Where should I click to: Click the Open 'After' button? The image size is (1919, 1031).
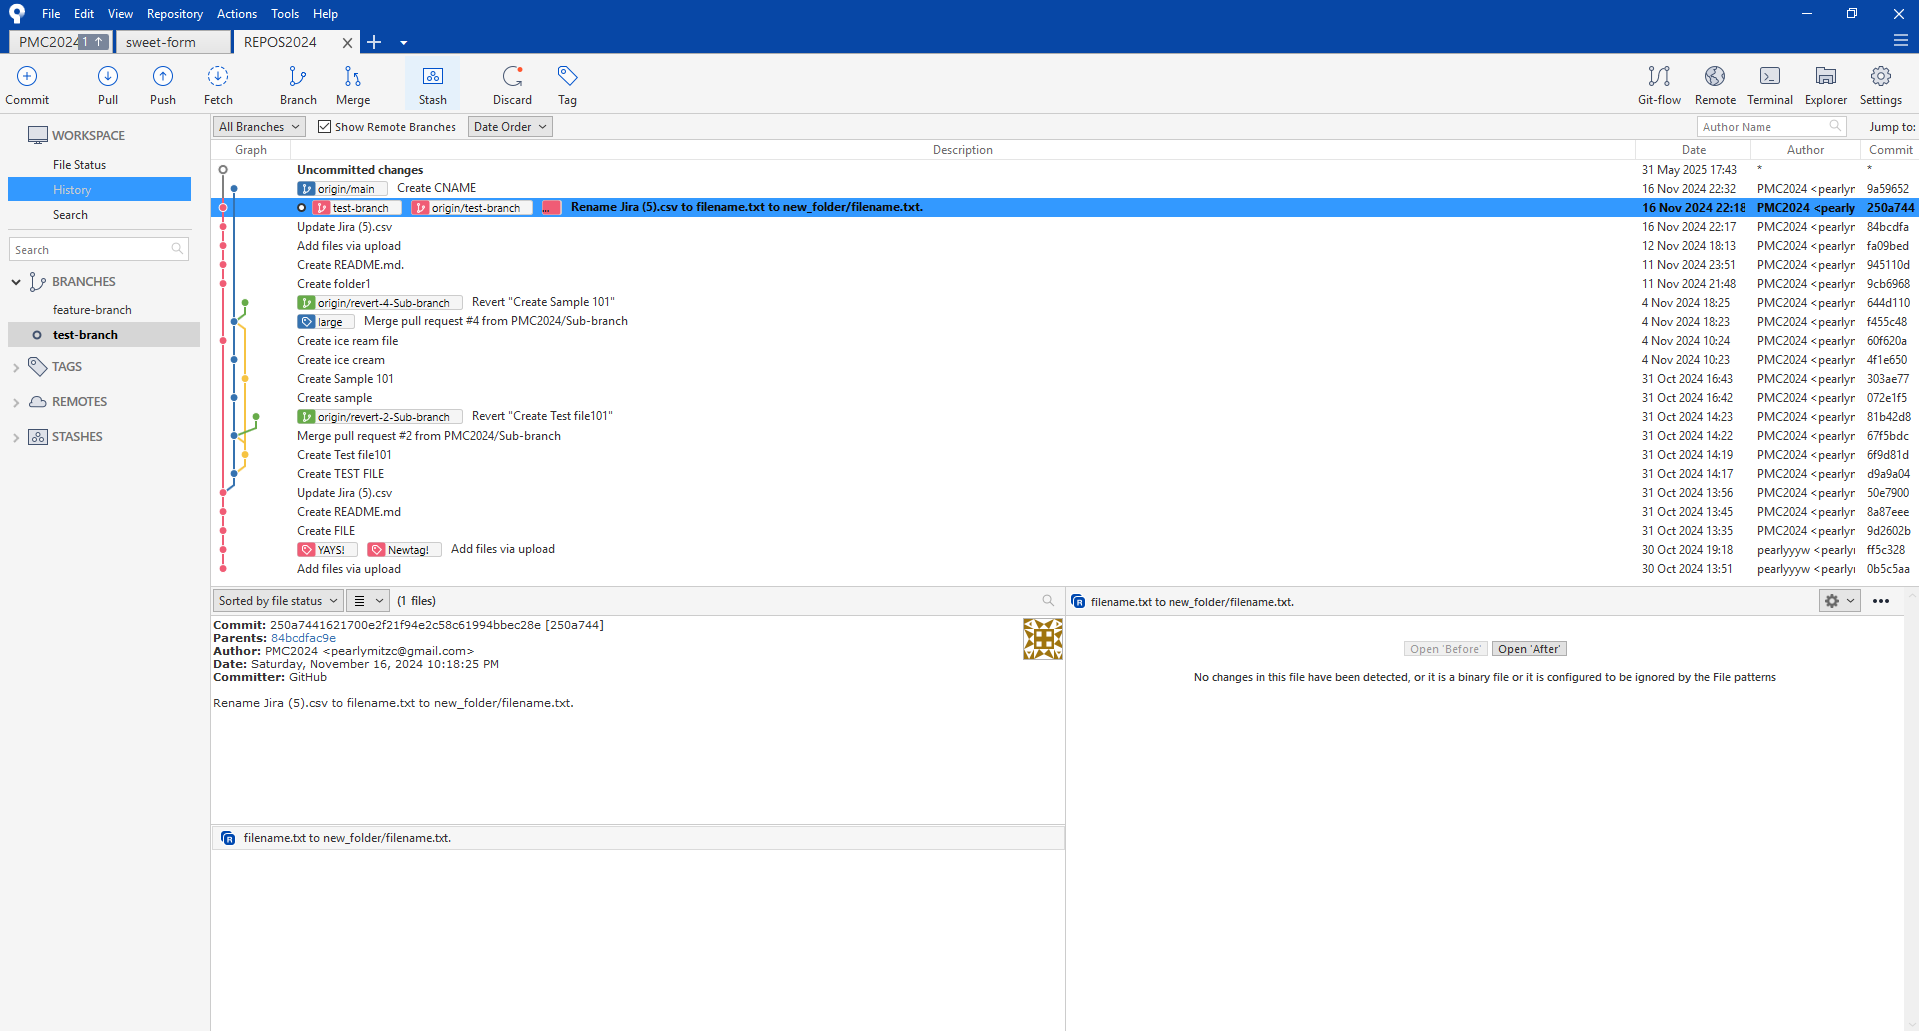click(1529, 649)
